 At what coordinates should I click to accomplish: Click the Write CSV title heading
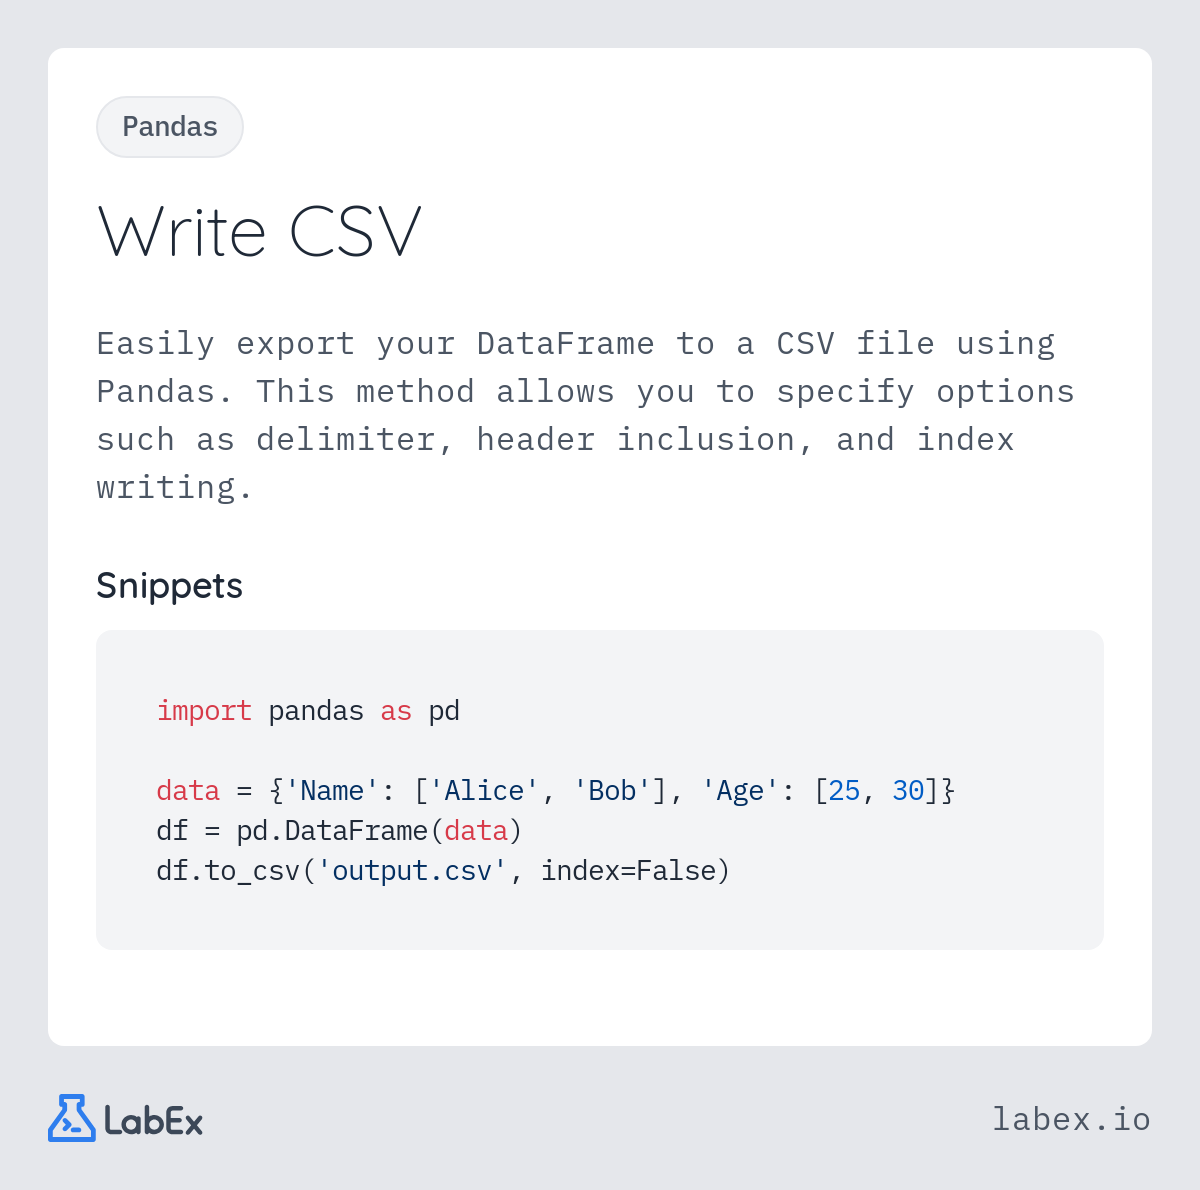pos(260,232)
